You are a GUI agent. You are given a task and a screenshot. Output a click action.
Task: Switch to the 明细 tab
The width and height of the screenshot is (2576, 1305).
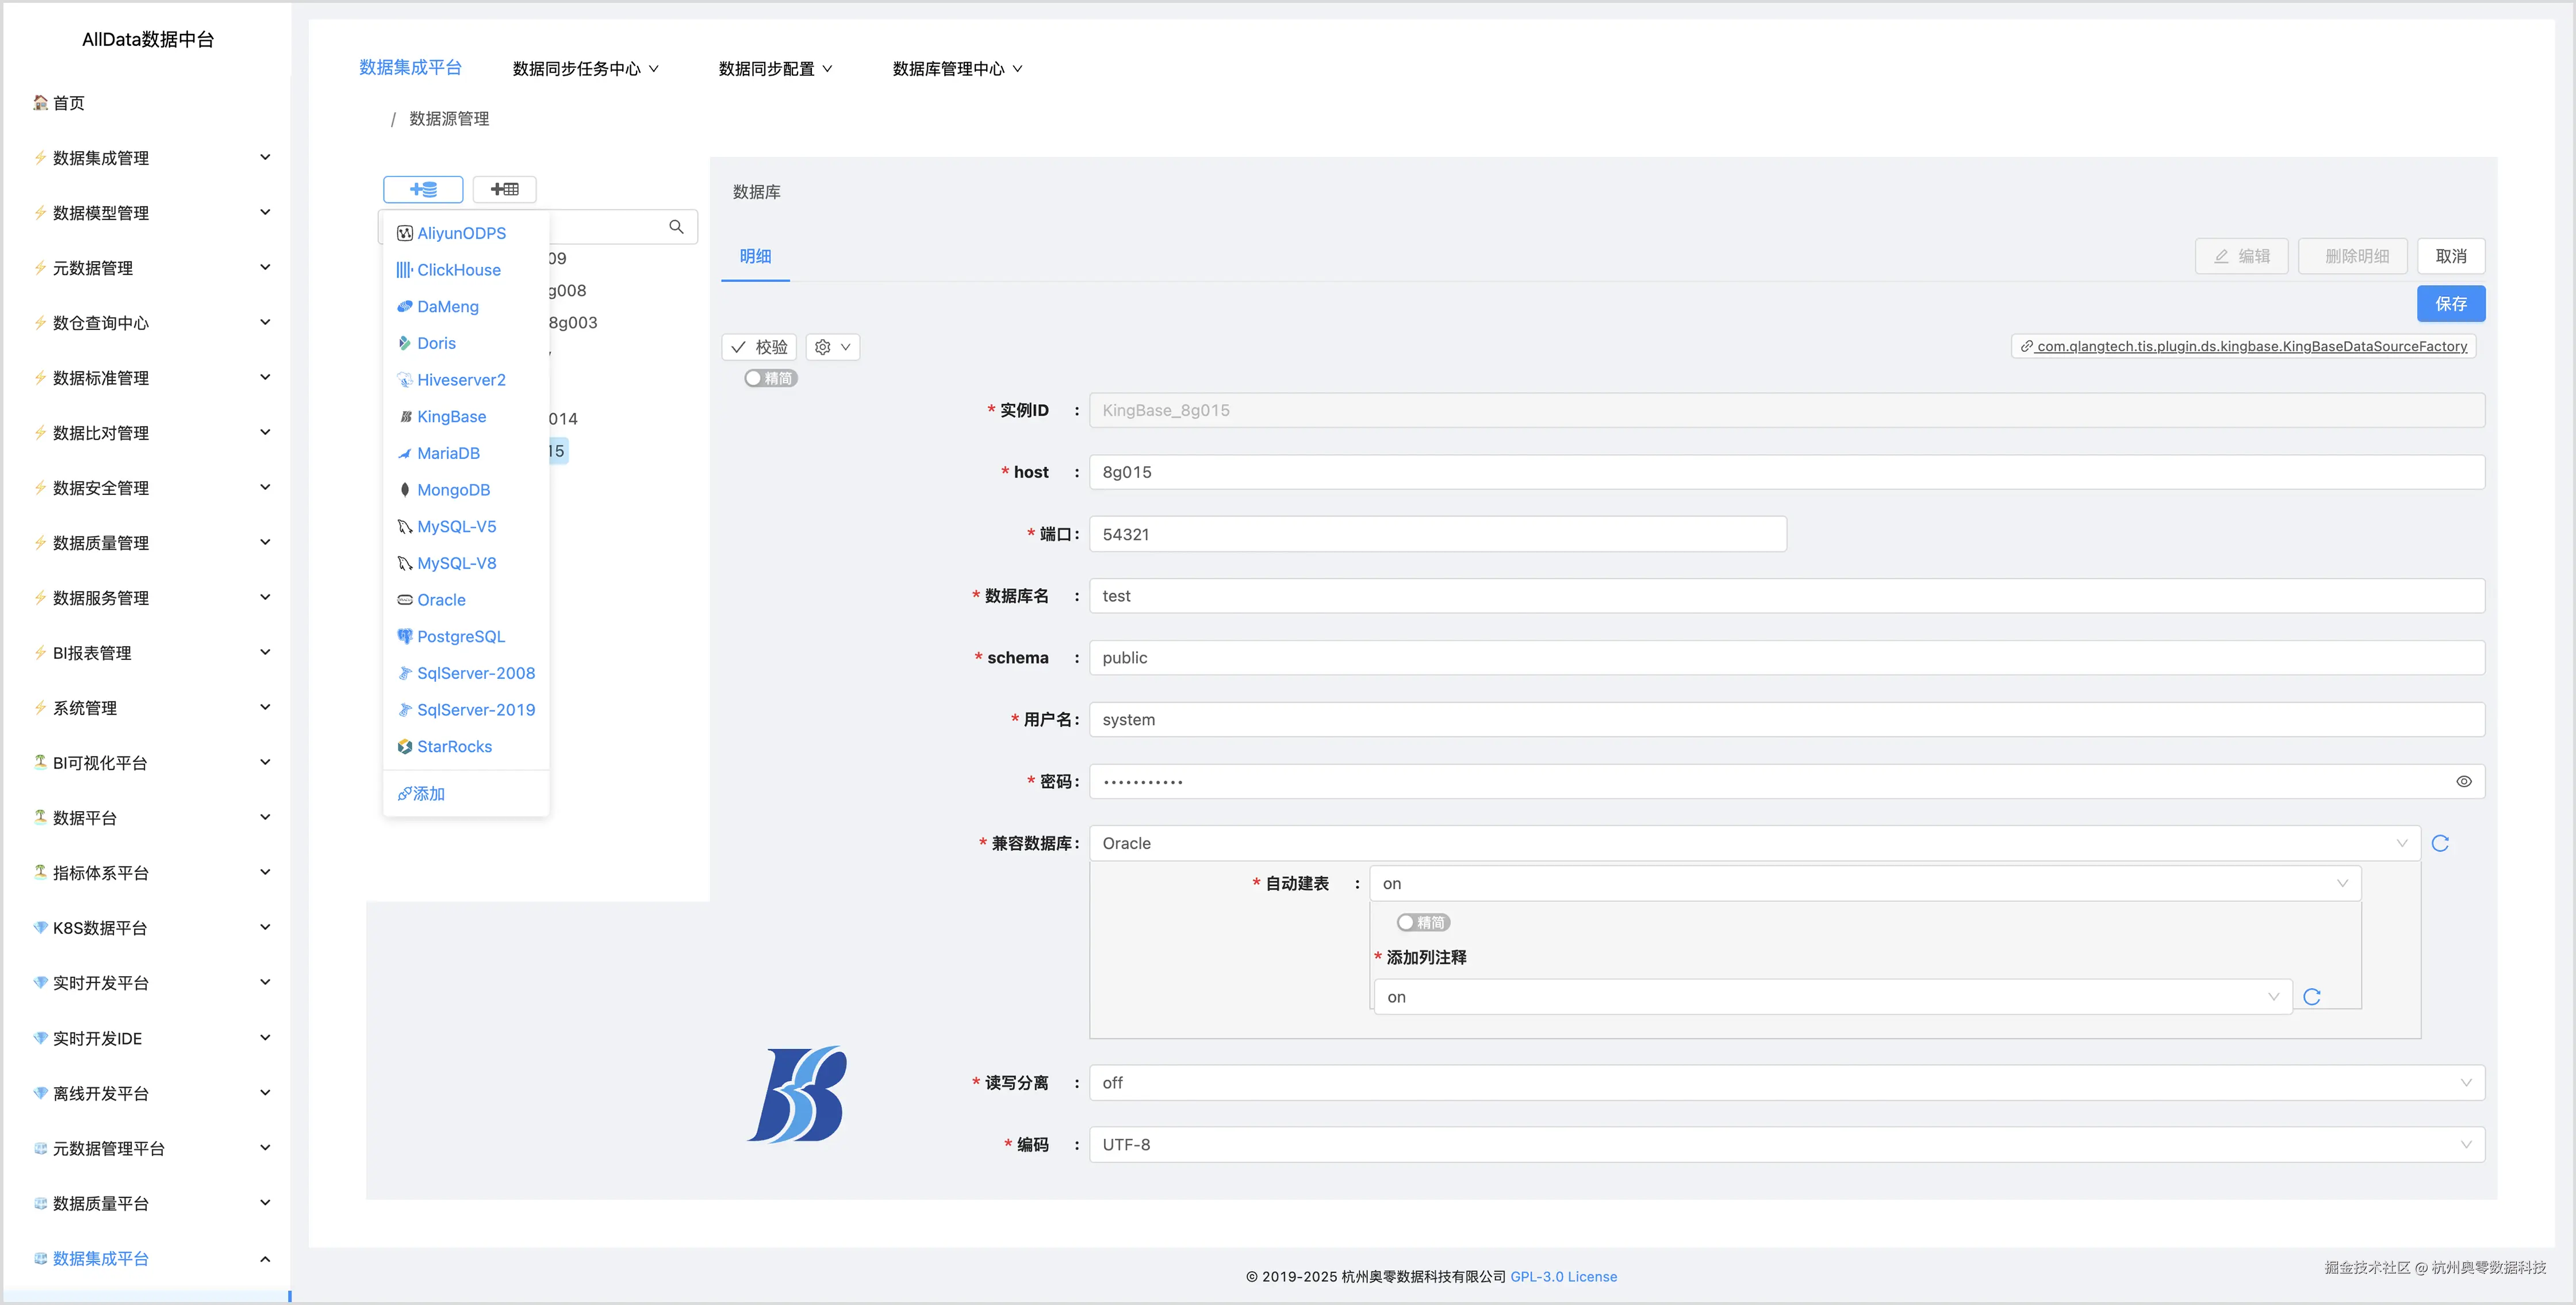click(x=755, y=257)
